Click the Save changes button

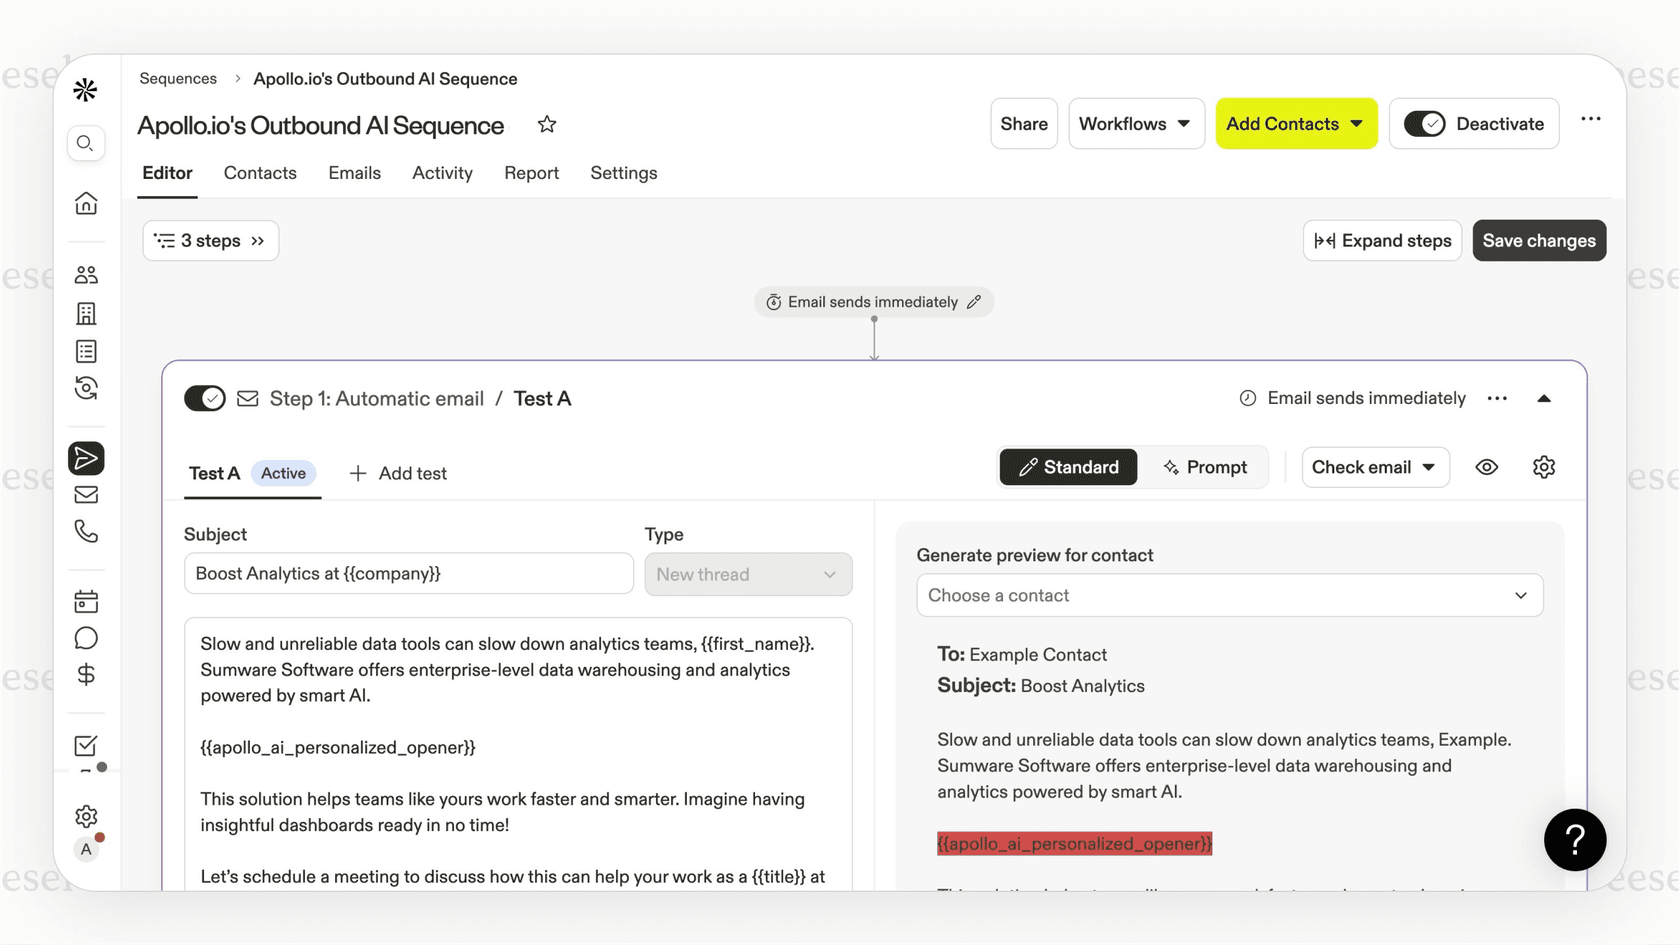1539,240
